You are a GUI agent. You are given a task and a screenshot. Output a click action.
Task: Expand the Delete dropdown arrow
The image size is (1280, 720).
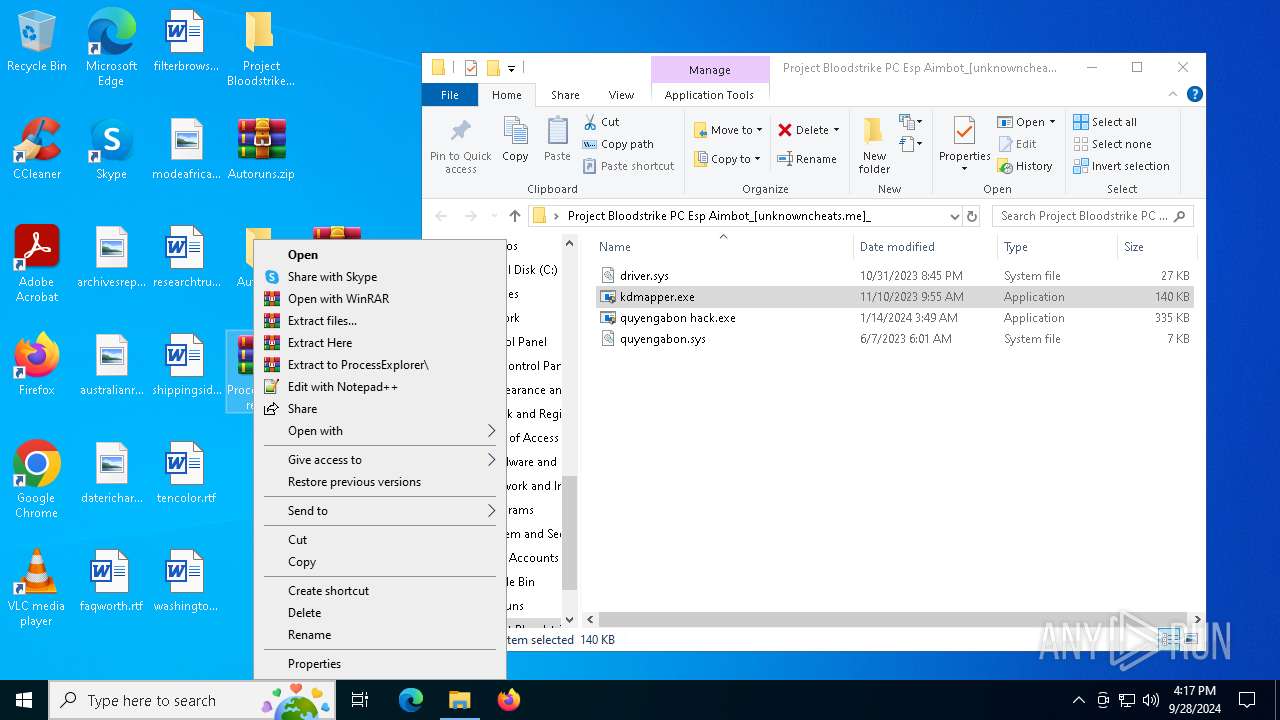(x=836, y=130)
